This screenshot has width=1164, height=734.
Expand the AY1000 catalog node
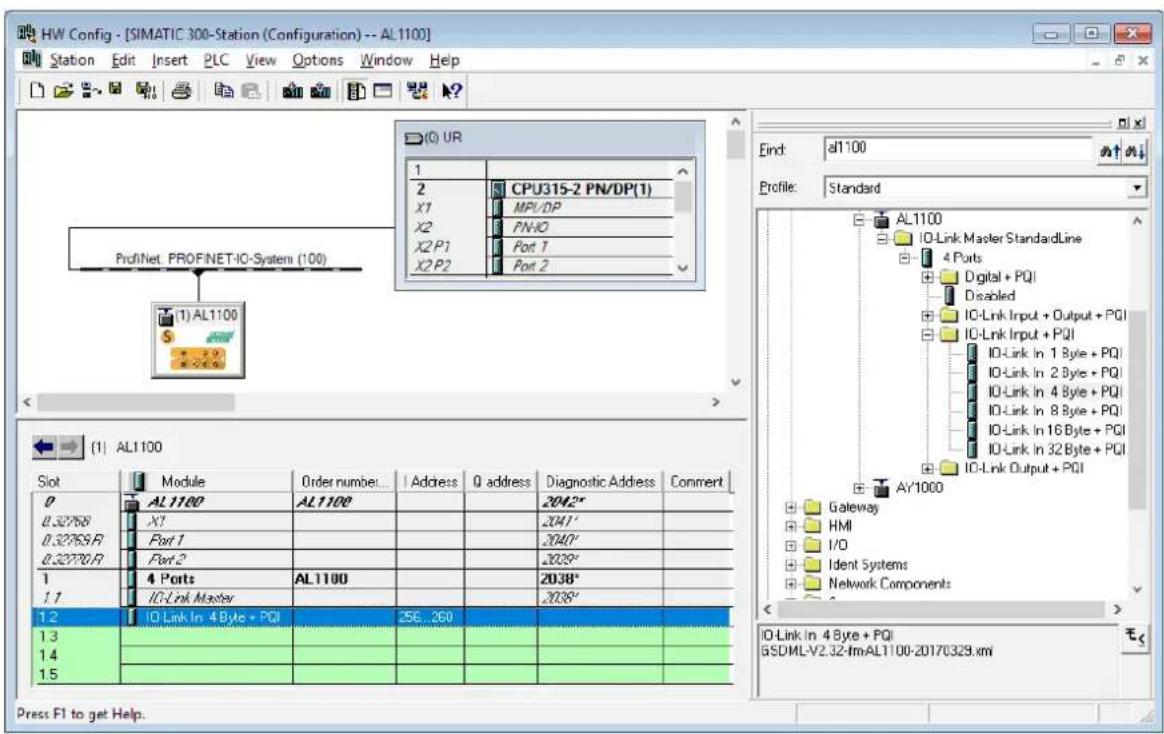859,488
